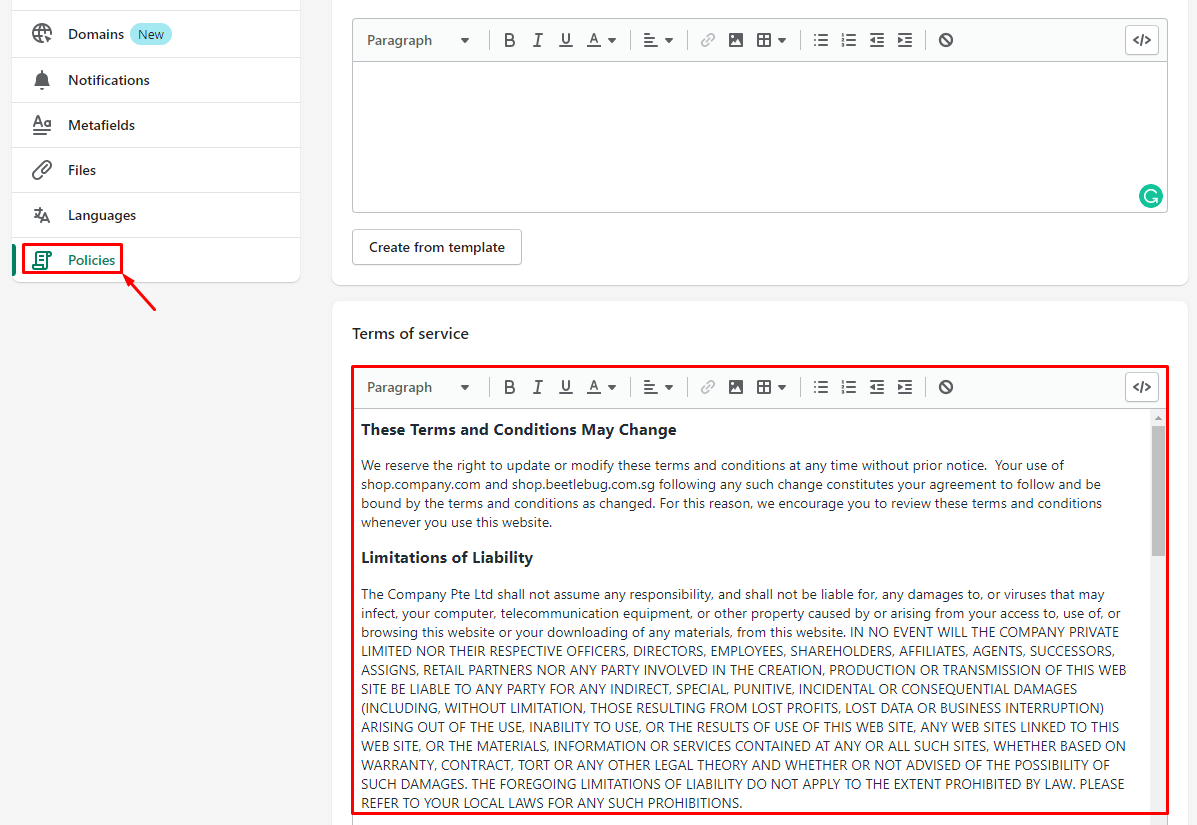Screen dimensions: 1197x825
Task: Insert image in Terms of service editor
Action: (x=736, y=387)
